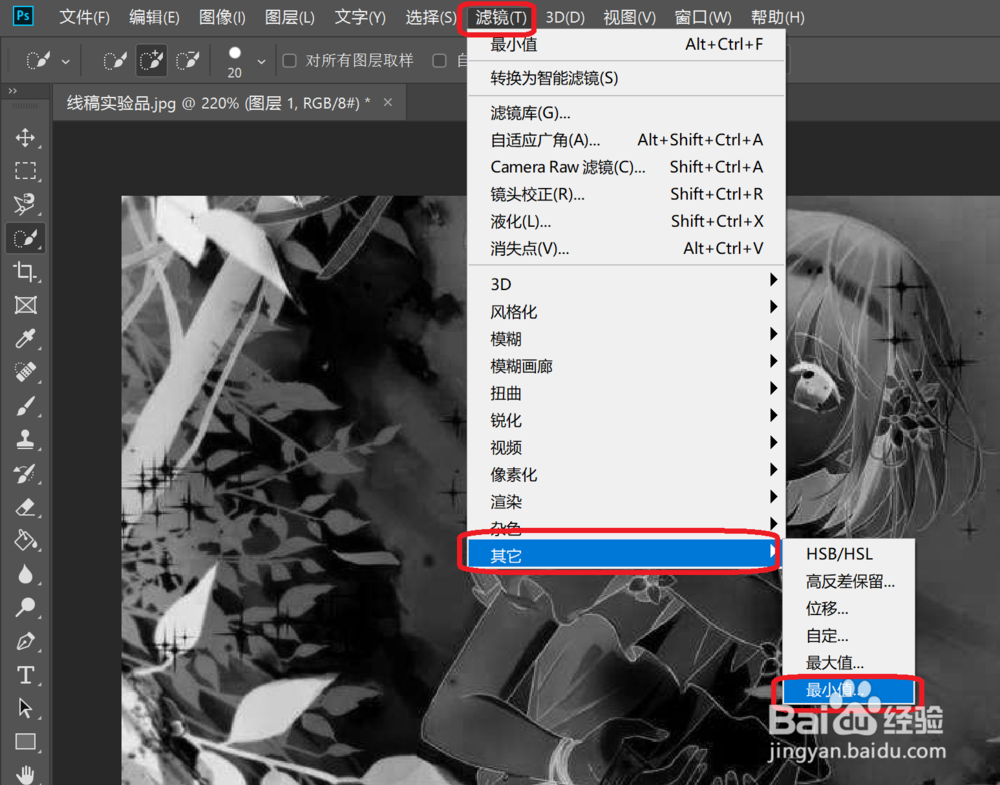Expand the 3D filter submenu
This screenshot has height=785, width=1000.
point(626,284)
